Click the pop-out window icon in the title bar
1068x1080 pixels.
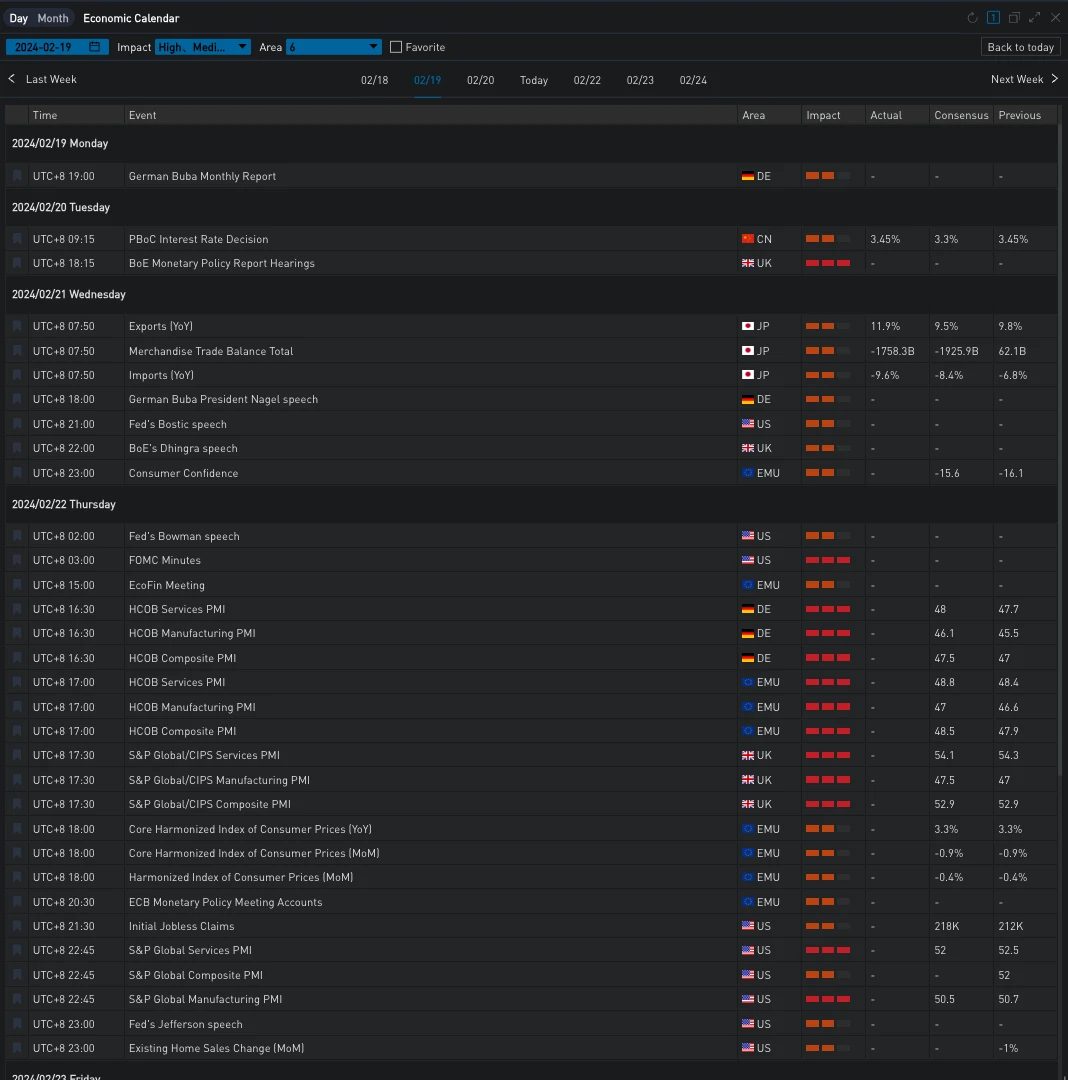(x=1014, y=18)
